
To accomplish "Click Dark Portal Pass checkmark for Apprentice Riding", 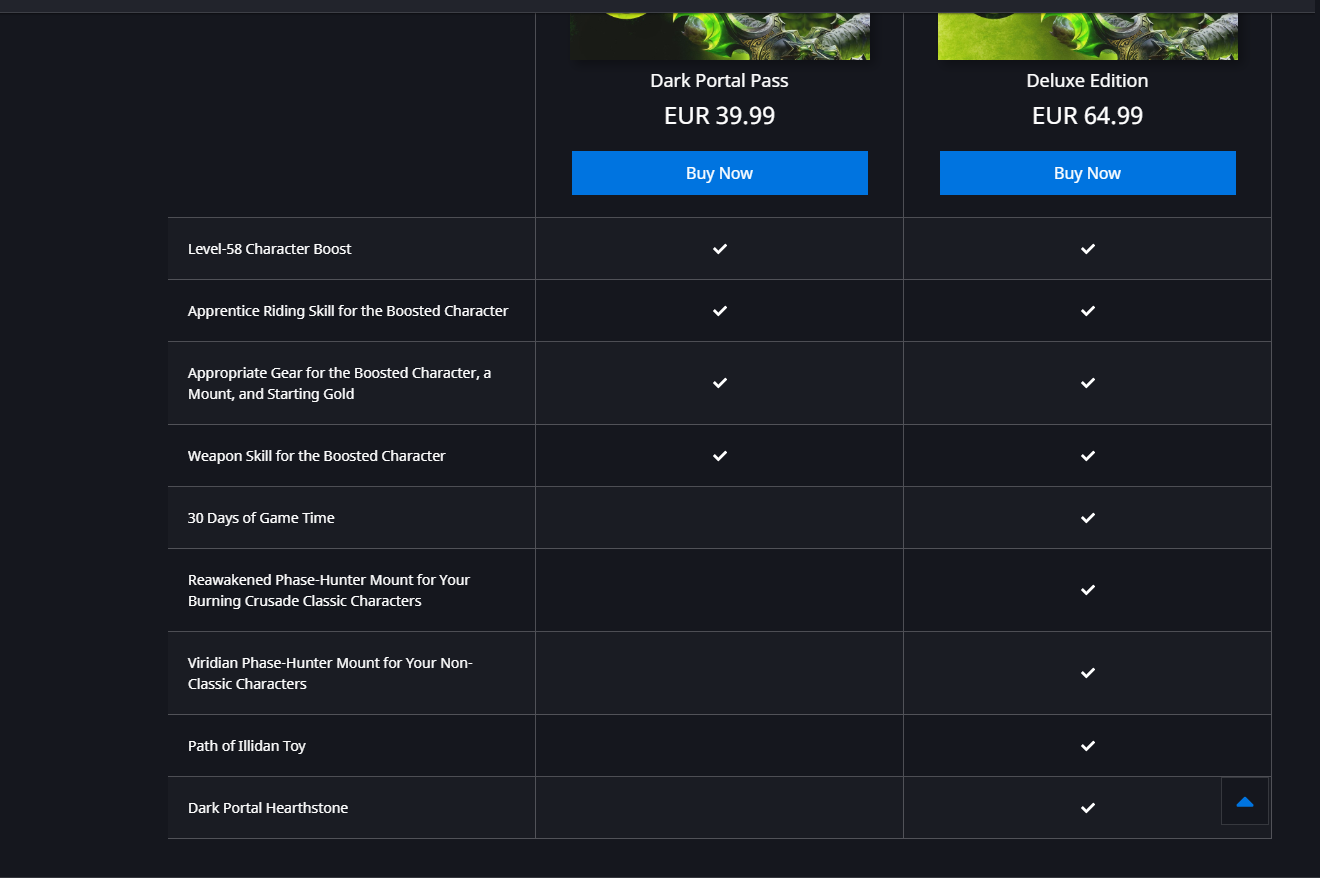I will pyautogui.click(x=720, y=311).
